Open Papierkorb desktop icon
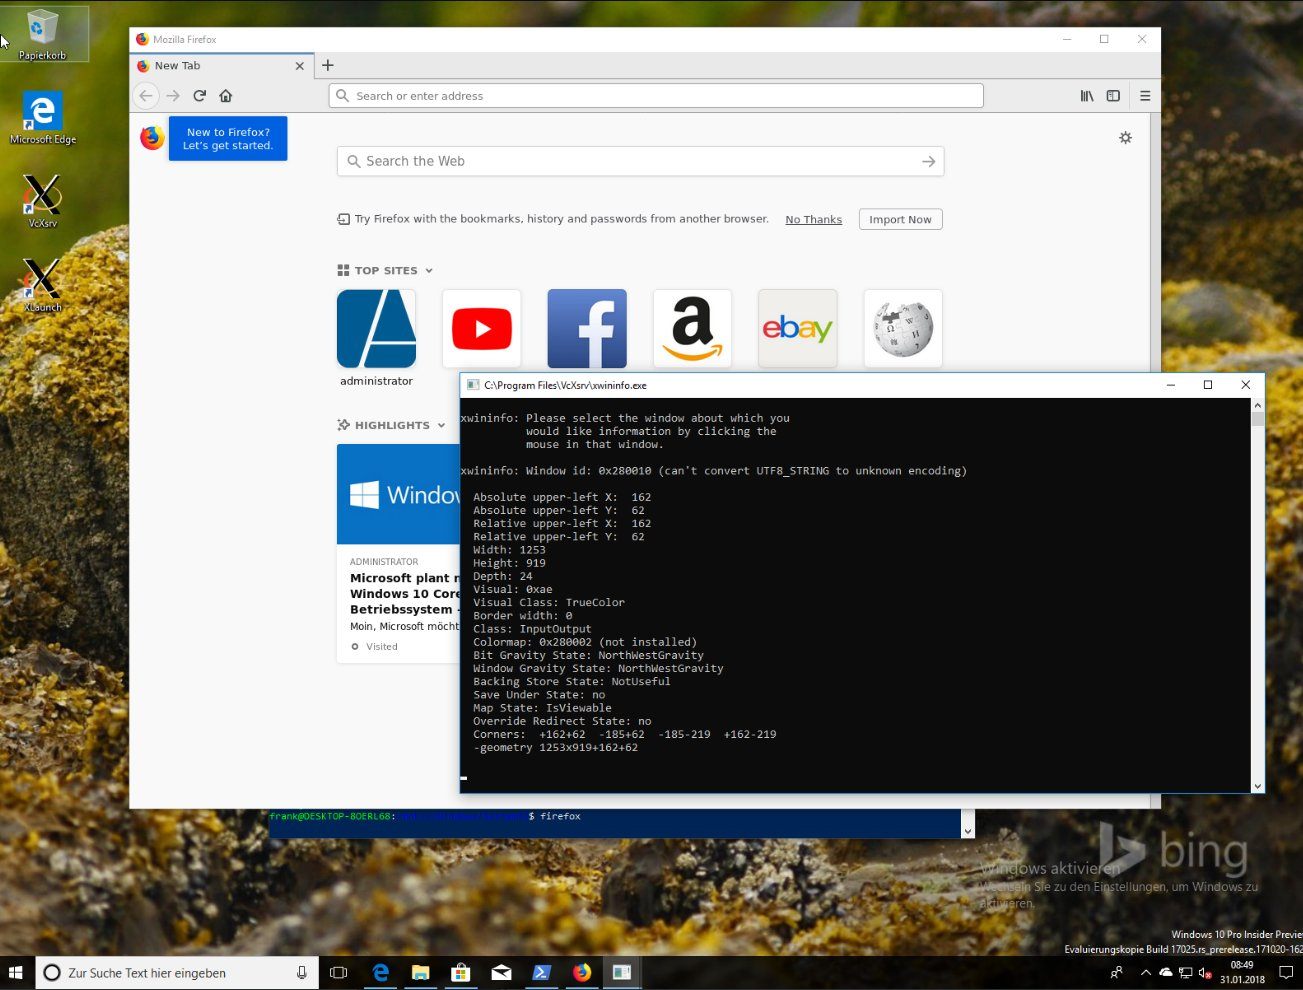1303x990 pixels. (x=43, y=34)
